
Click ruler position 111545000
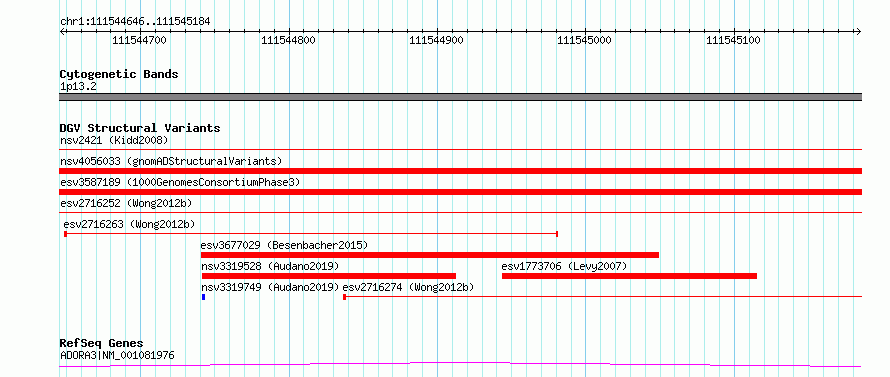click(585, 40)
